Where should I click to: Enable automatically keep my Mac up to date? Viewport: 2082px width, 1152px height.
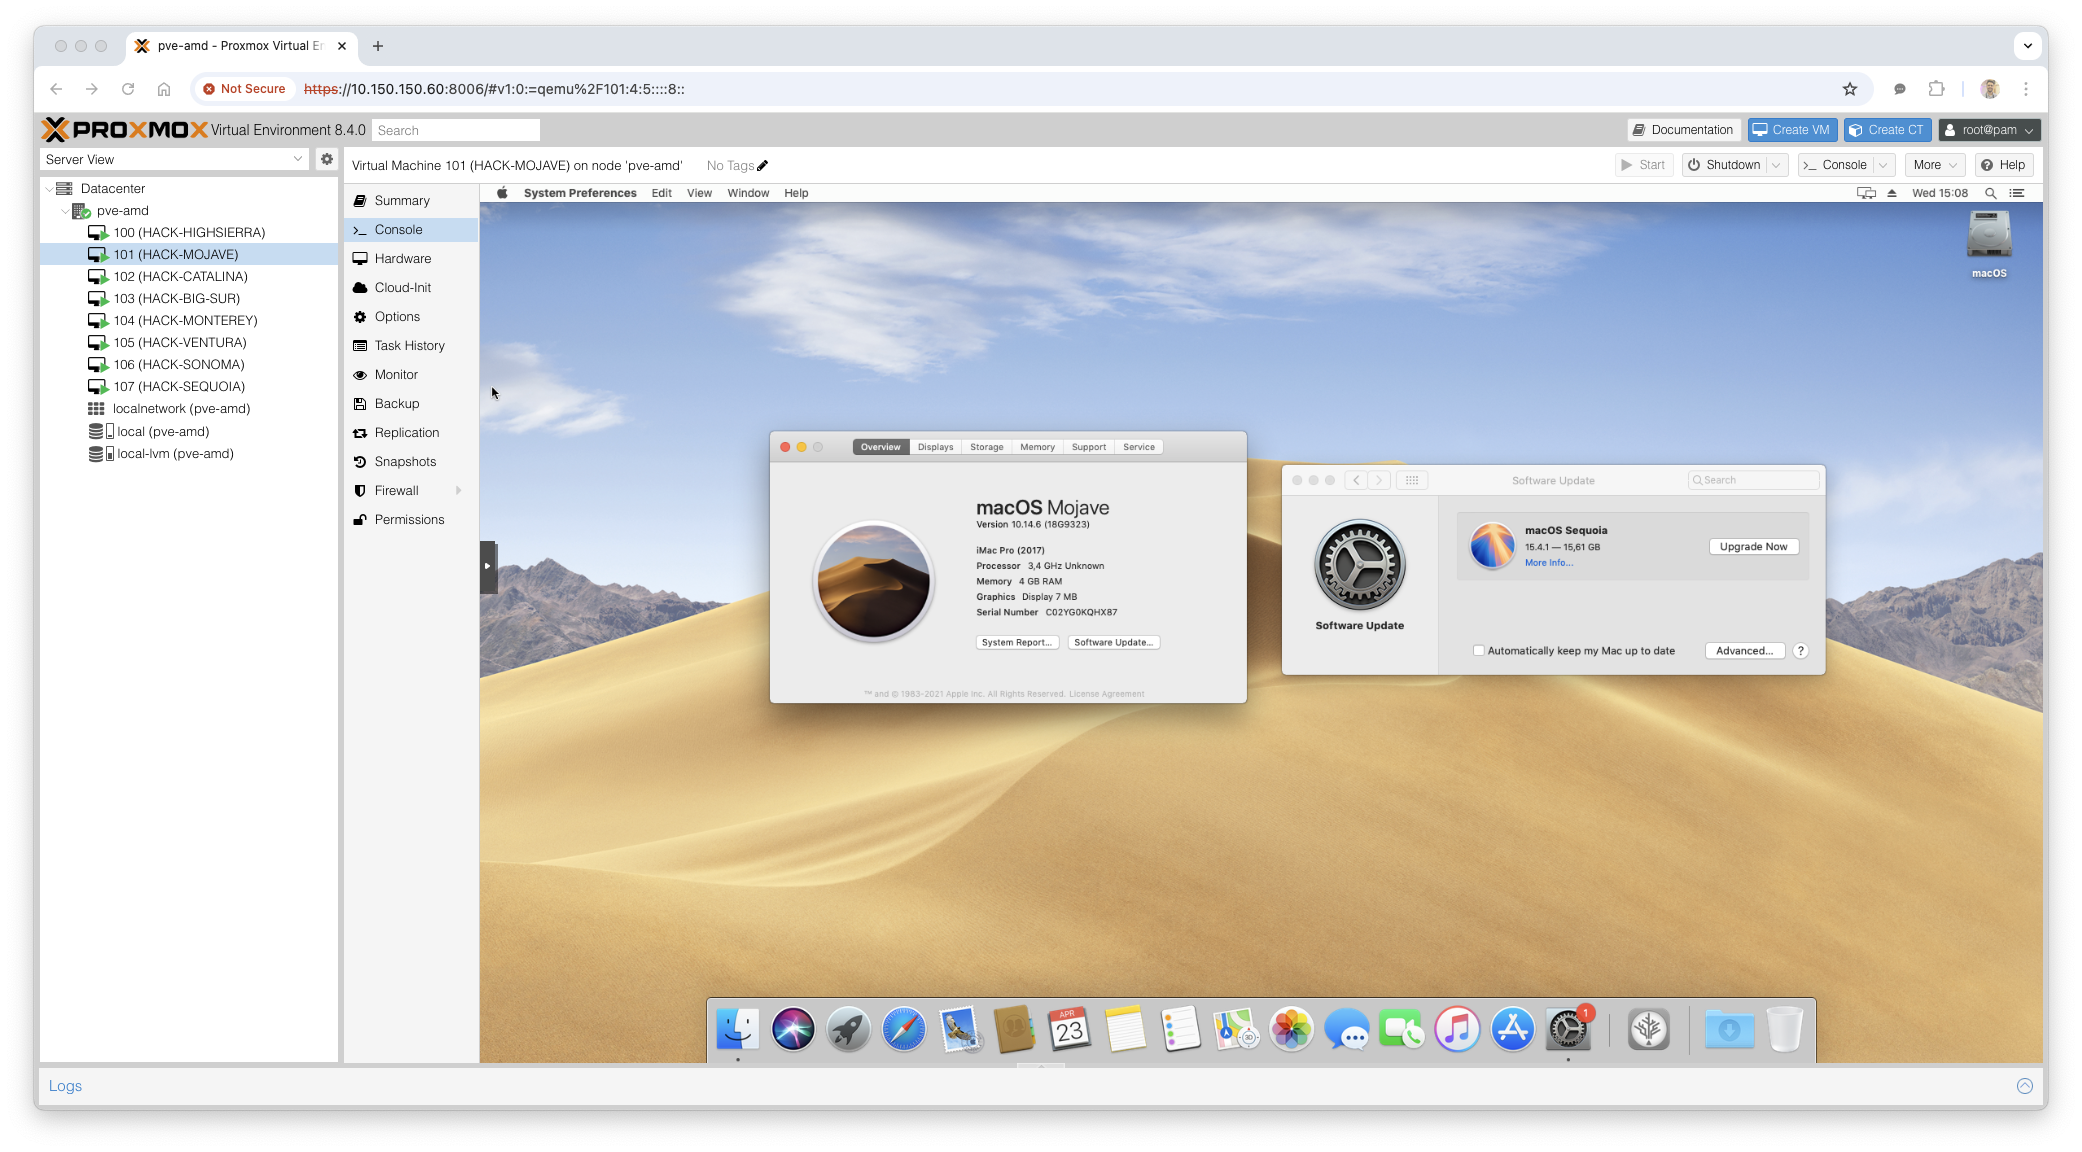tap(1478, 651)
